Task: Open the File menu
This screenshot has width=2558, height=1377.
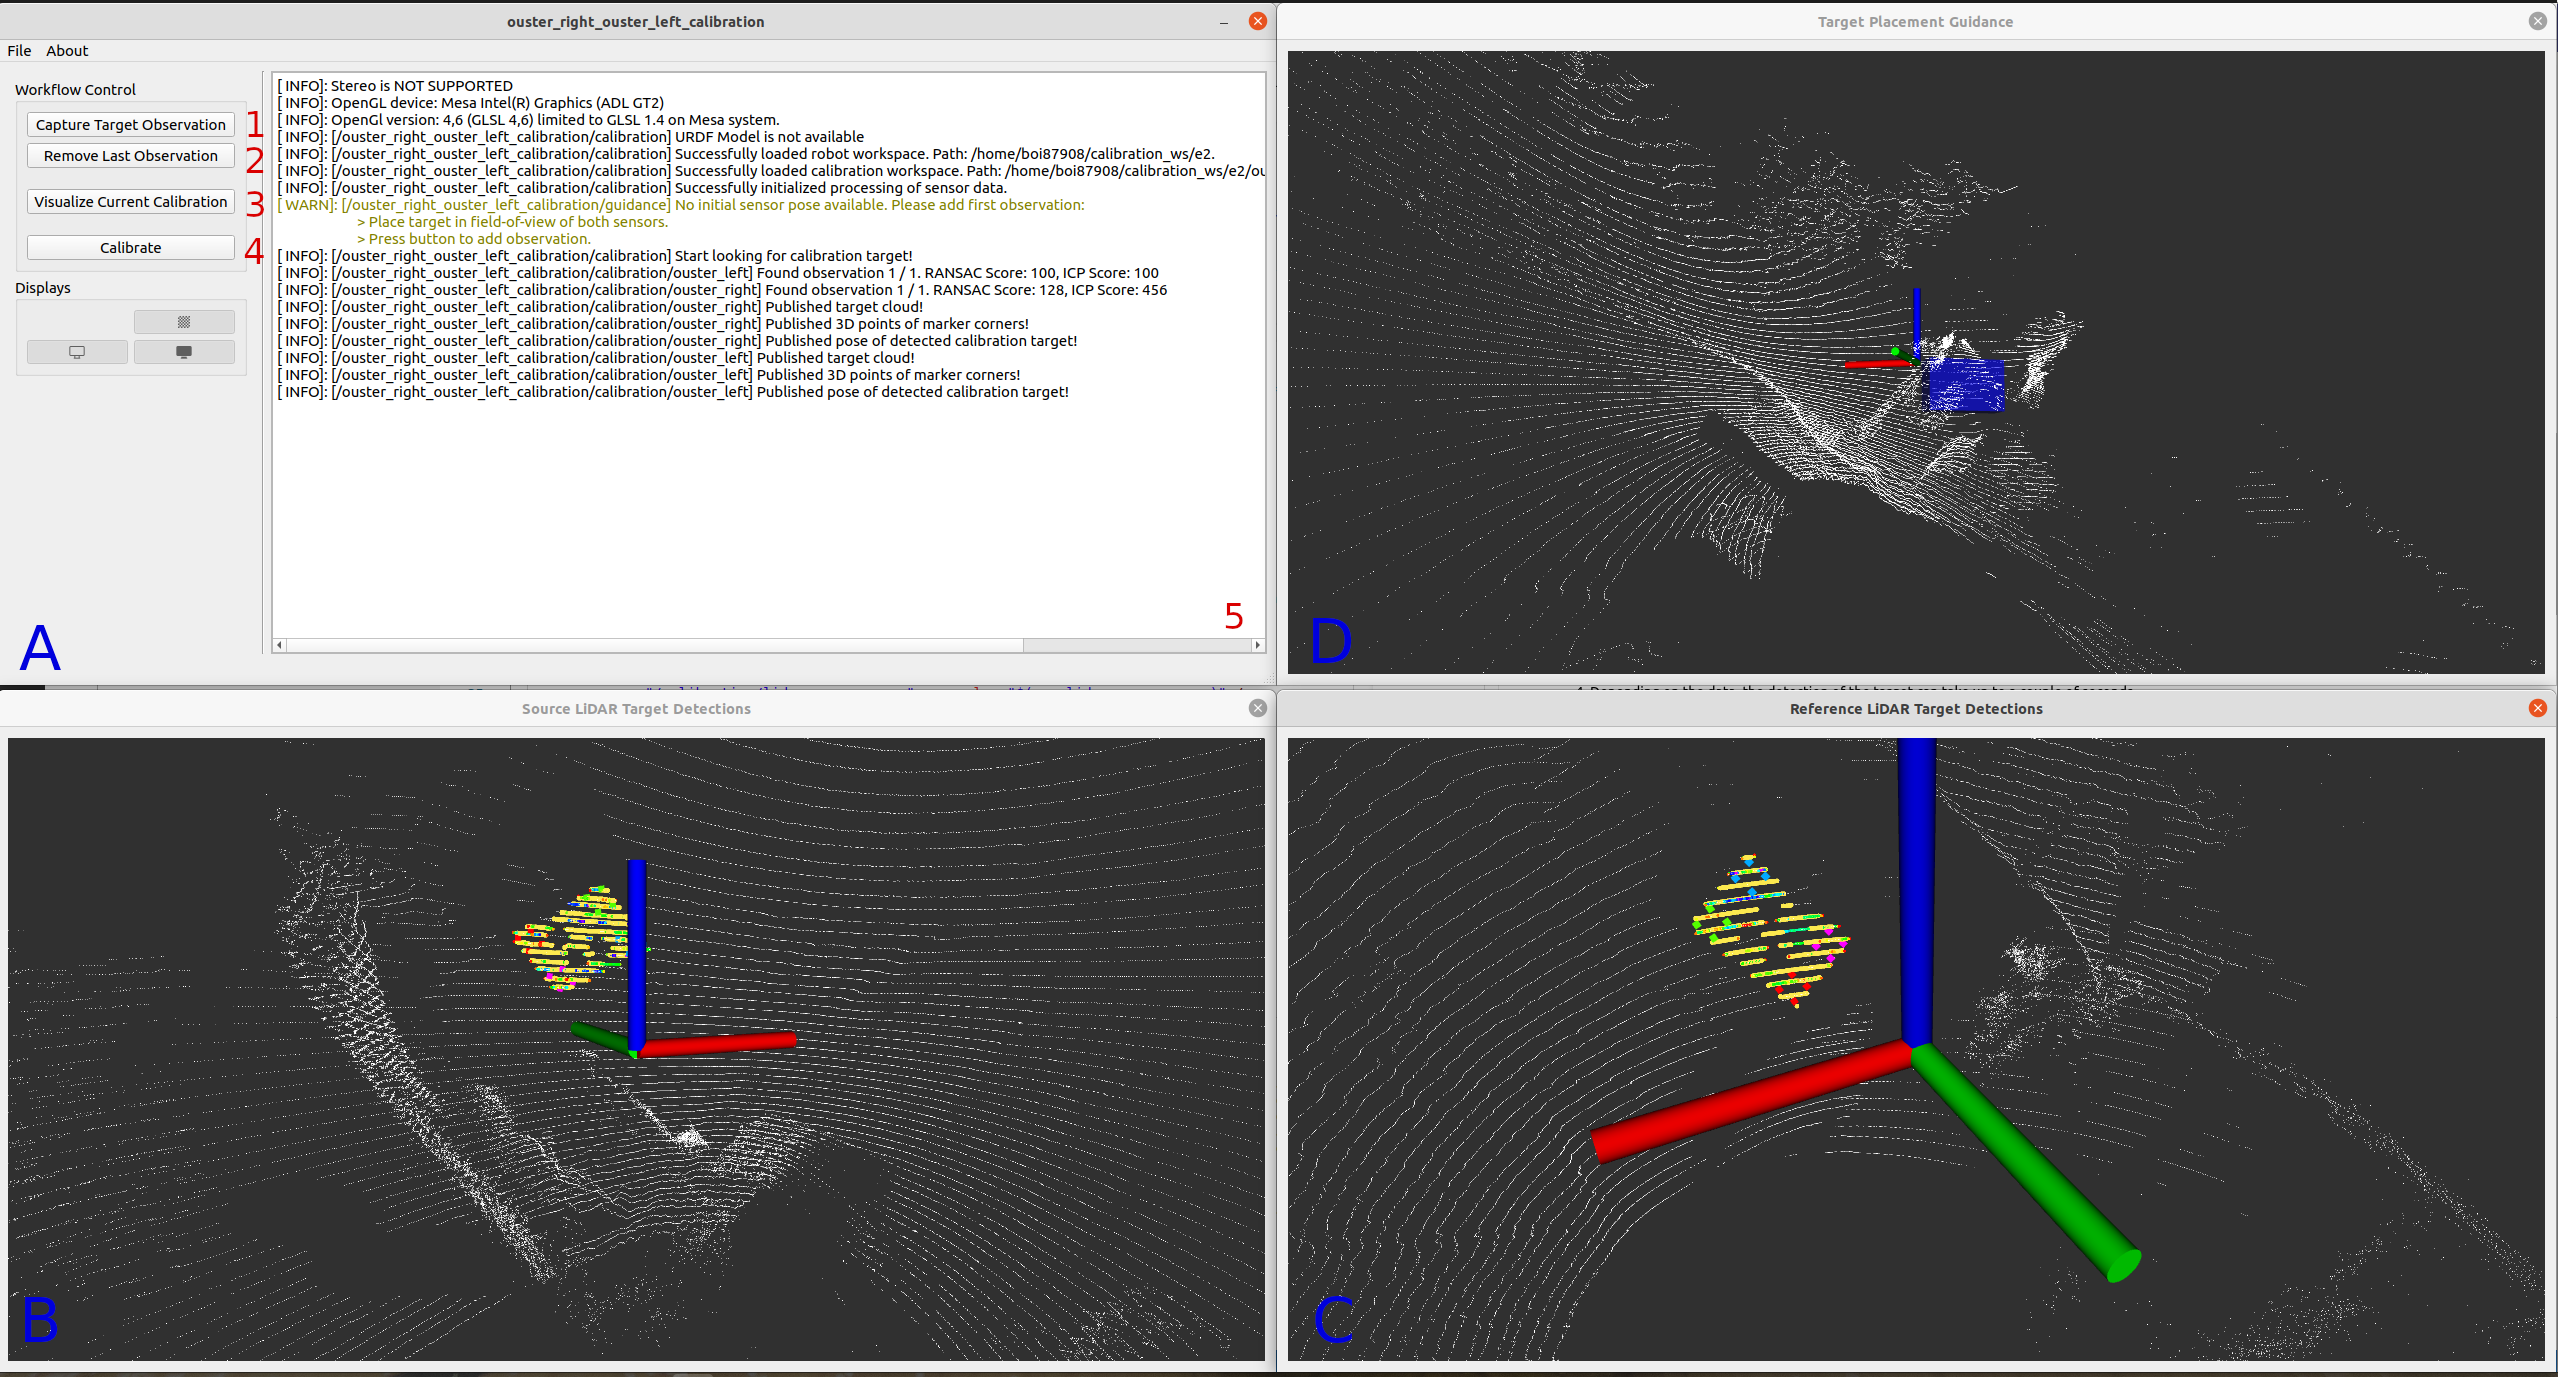Action: 19,51
